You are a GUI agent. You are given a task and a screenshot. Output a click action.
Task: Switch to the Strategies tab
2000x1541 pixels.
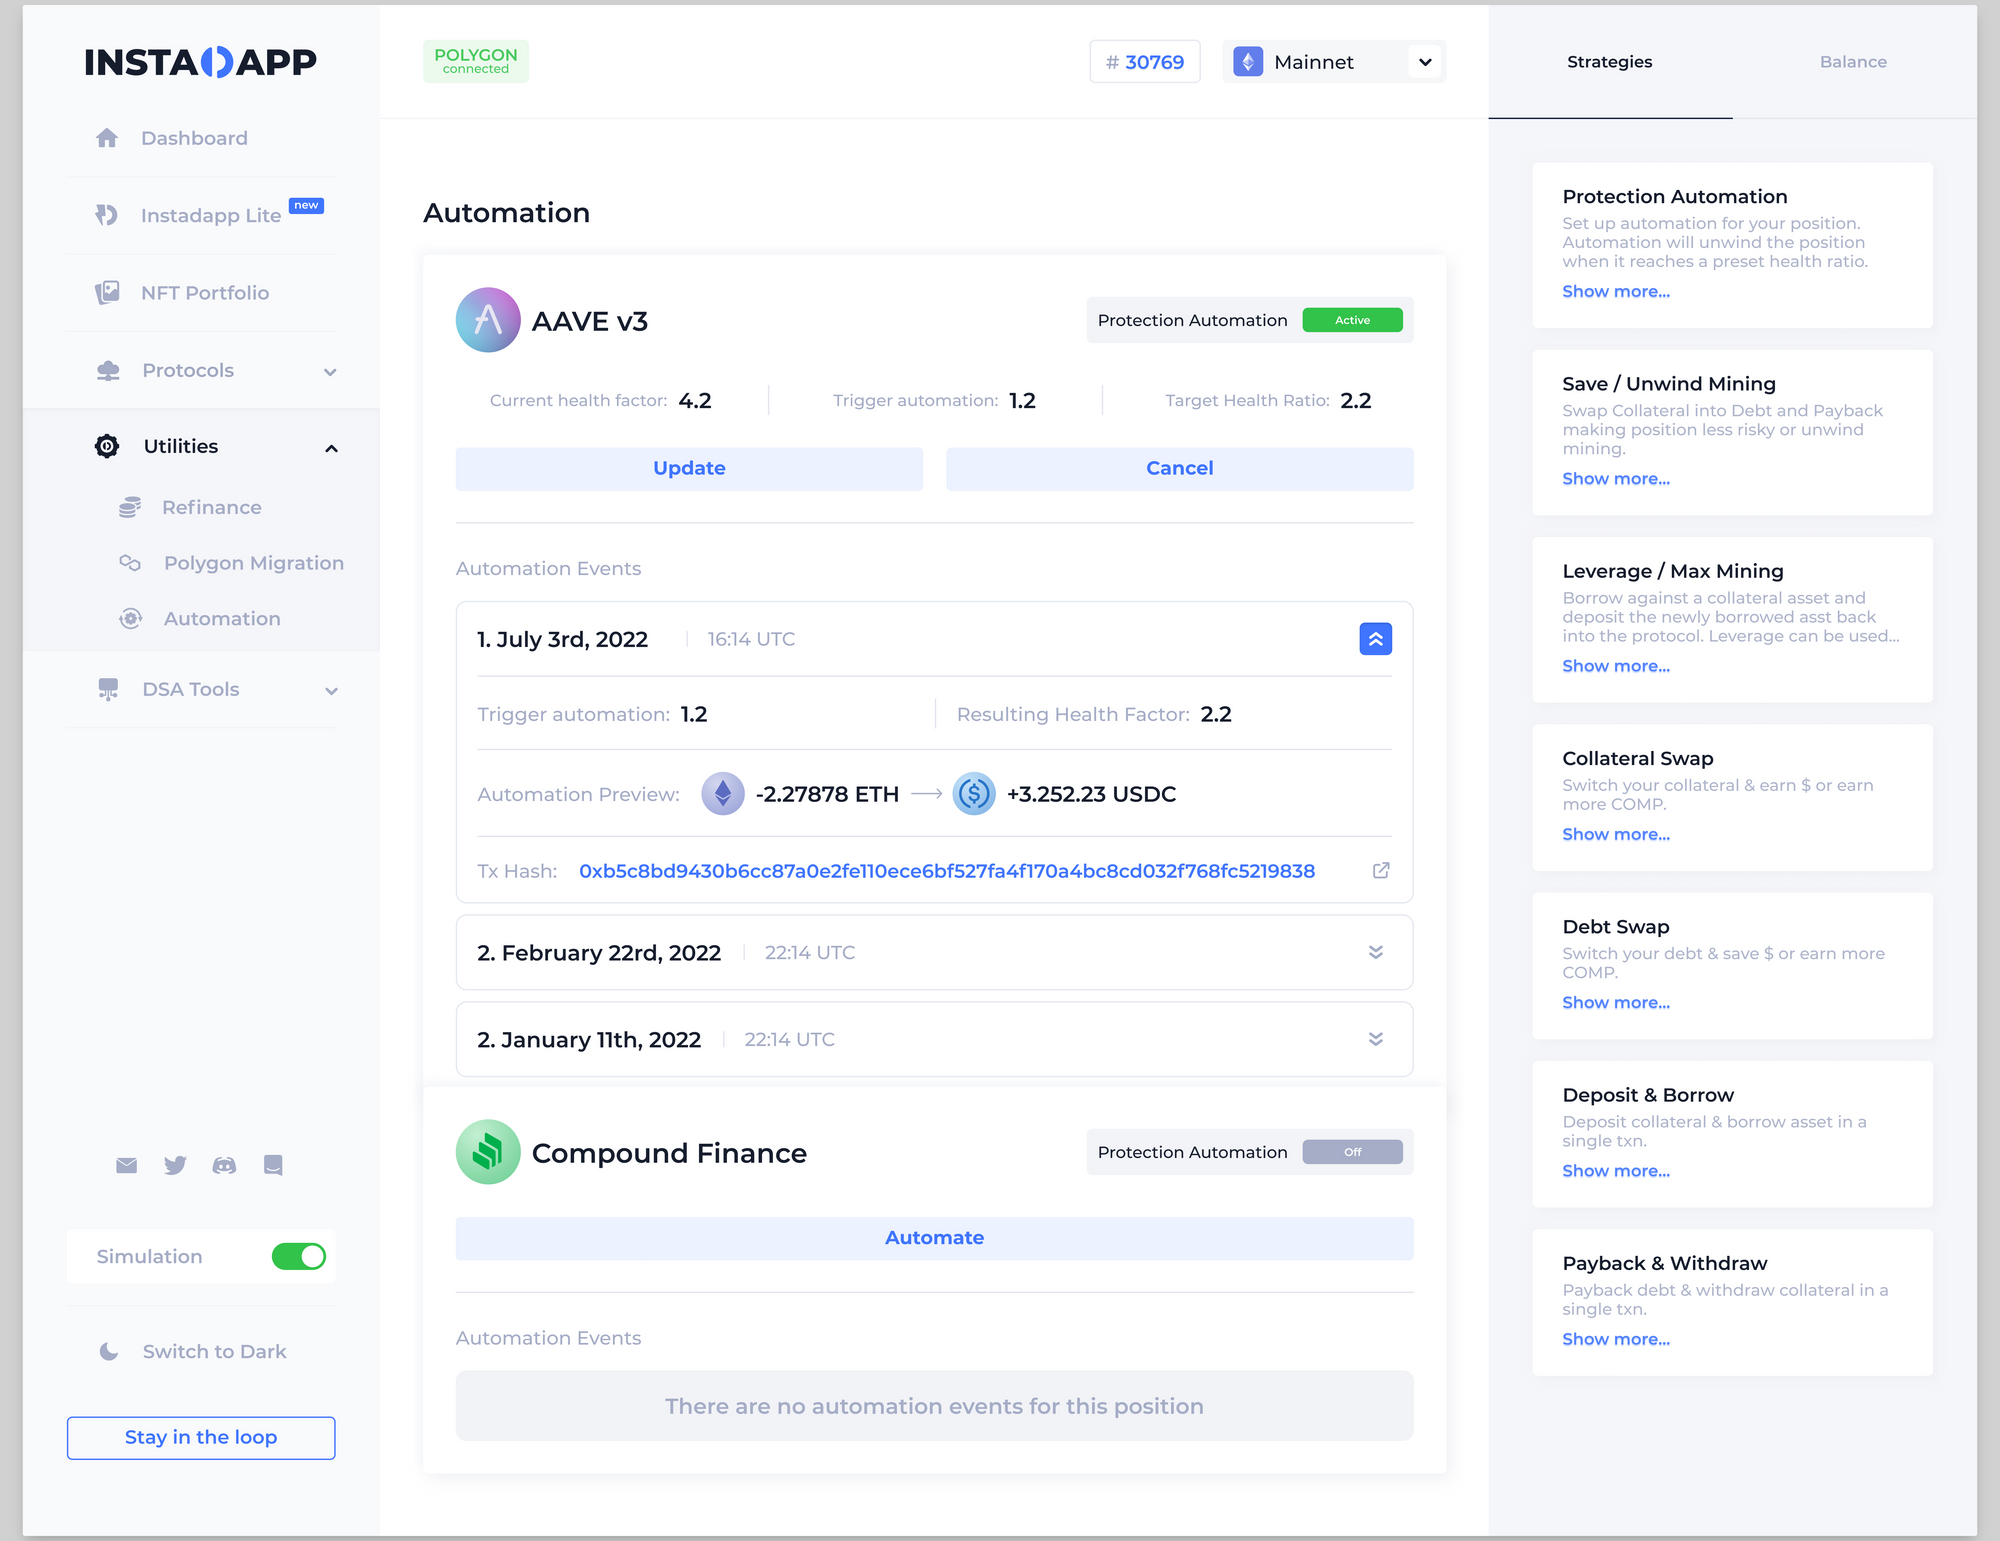pyautogui.click(x=1610, y=62)
